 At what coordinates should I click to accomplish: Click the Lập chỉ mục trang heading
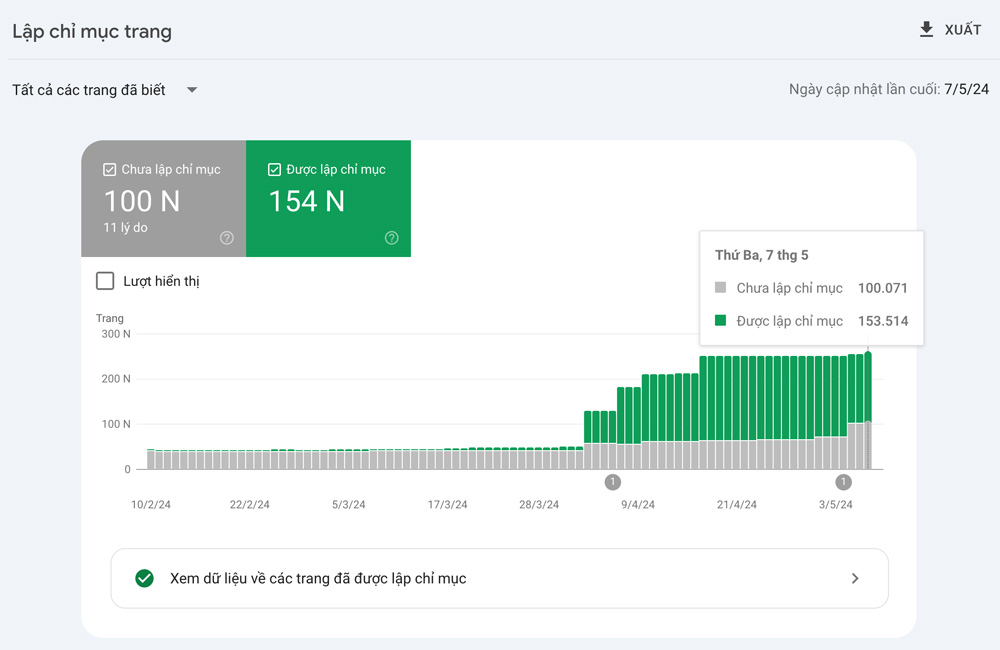[x=92, y=31]
